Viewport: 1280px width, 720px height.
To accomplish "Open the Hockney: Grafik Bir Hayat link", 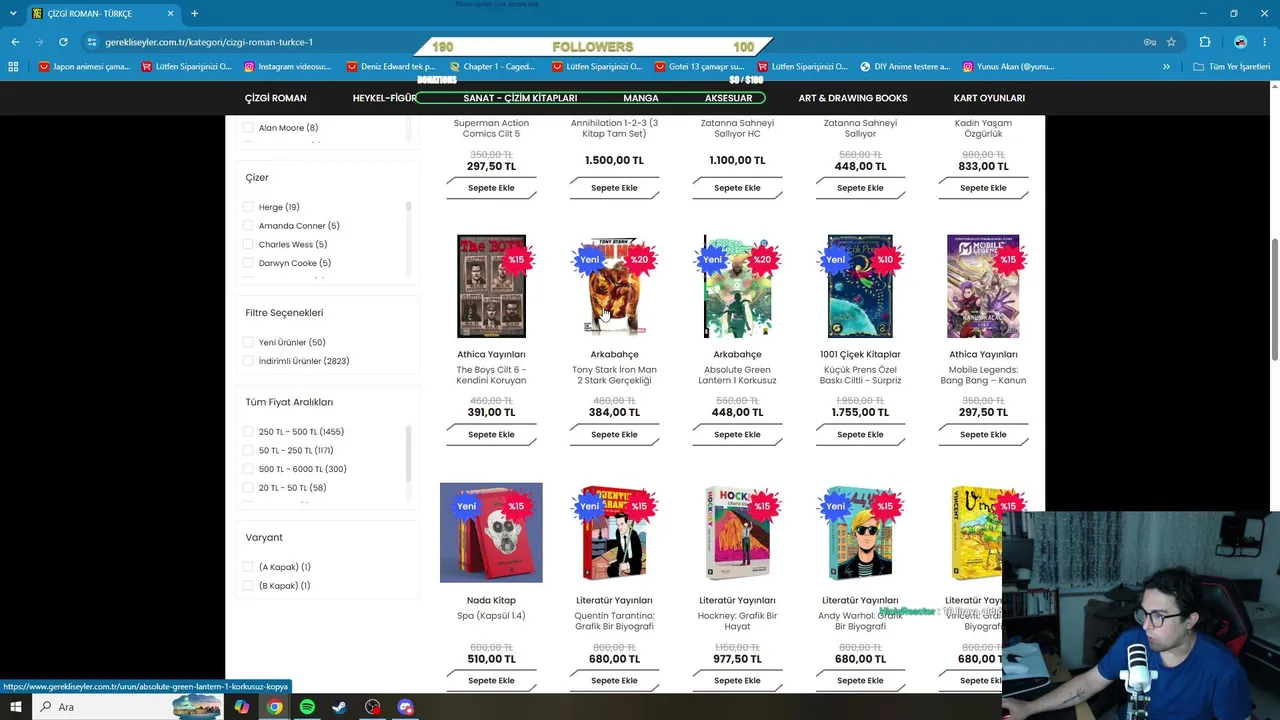I will coord(737,621).
